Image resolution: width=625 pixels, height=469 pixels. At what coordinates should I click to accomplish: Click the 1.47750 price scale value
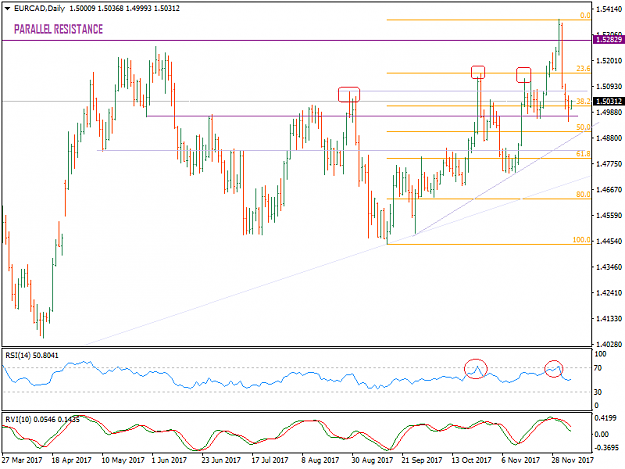click(609, 164)
